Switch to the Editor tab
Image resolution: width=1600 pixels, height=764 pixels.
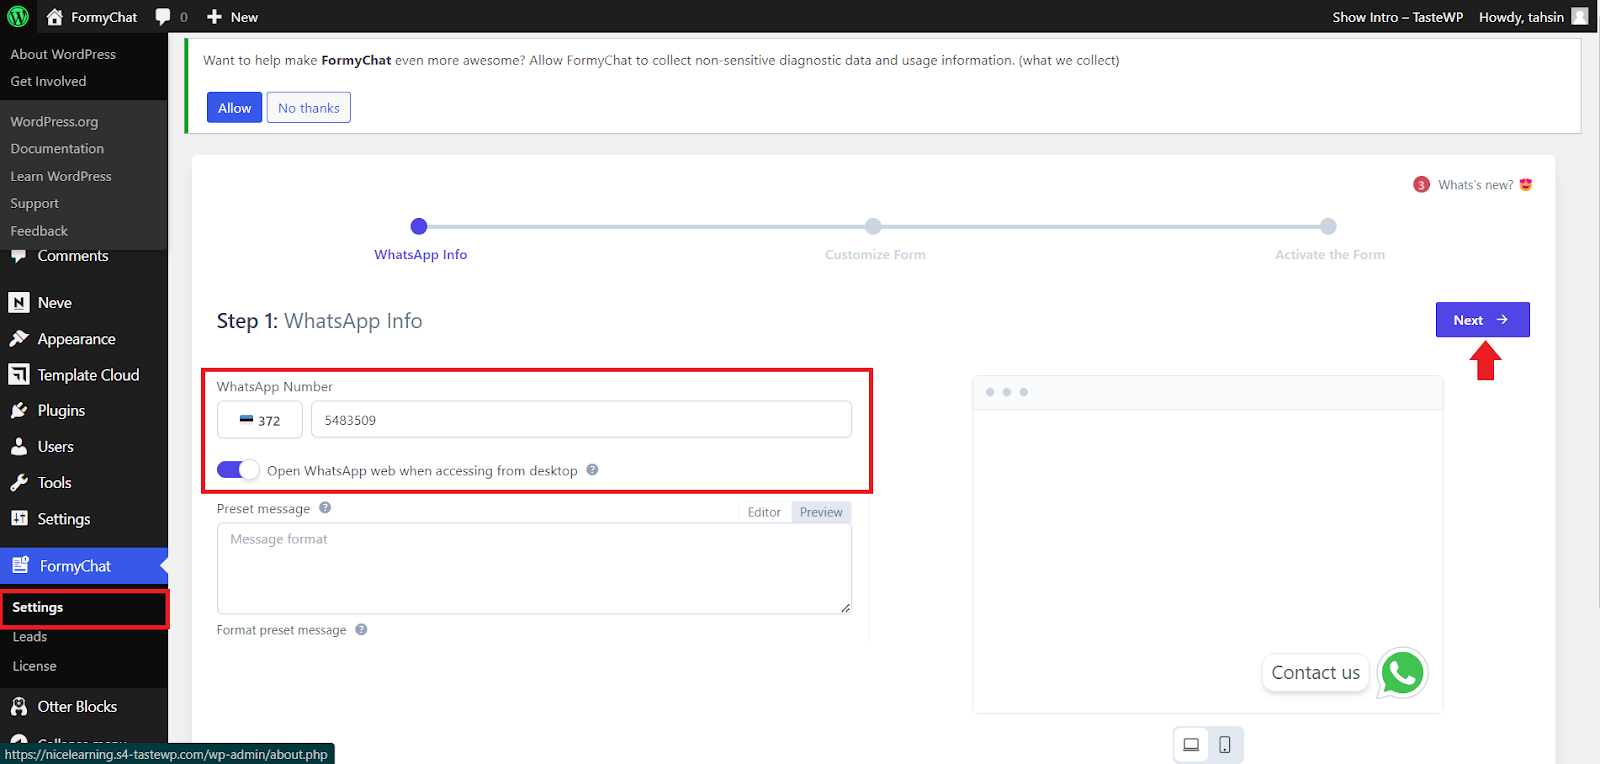(x=764, y=512)
